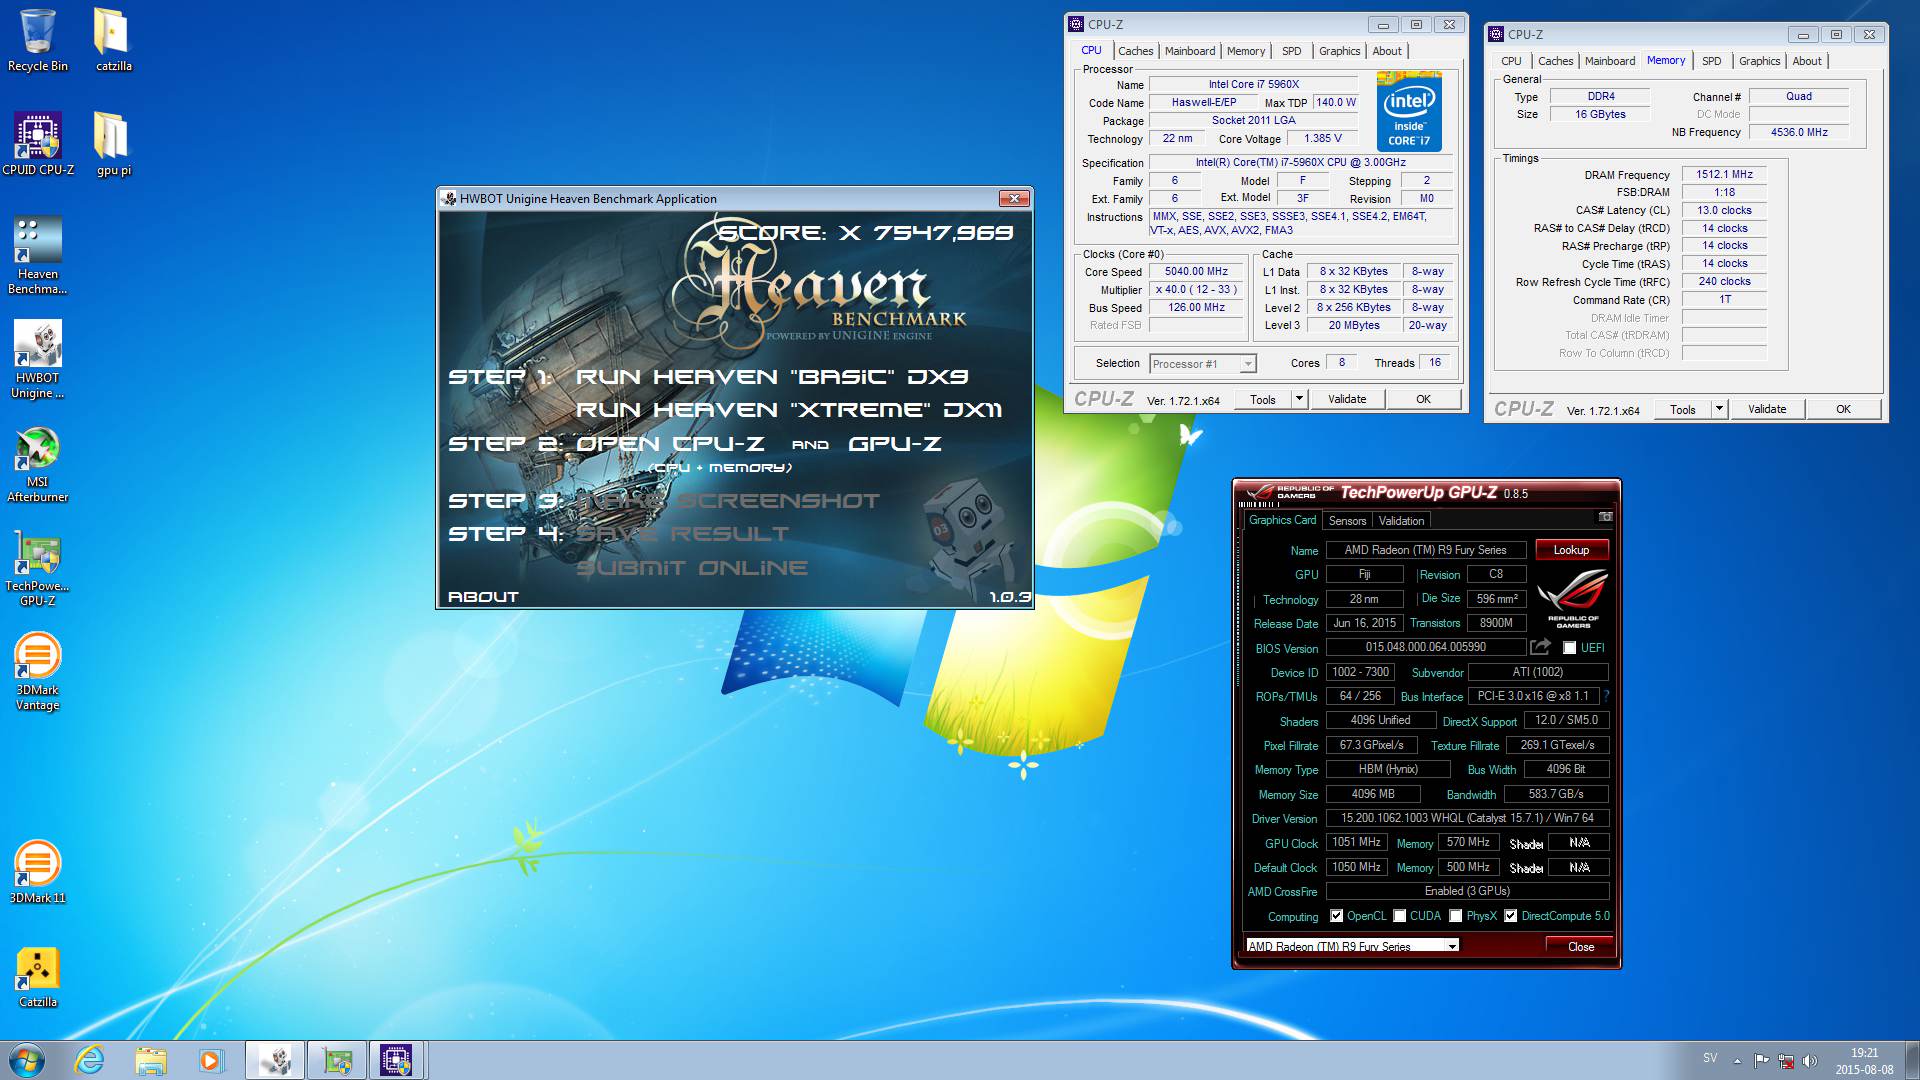
Task: Open the Validation tab in GPU-Z
Action: (x=1401, y=521)
